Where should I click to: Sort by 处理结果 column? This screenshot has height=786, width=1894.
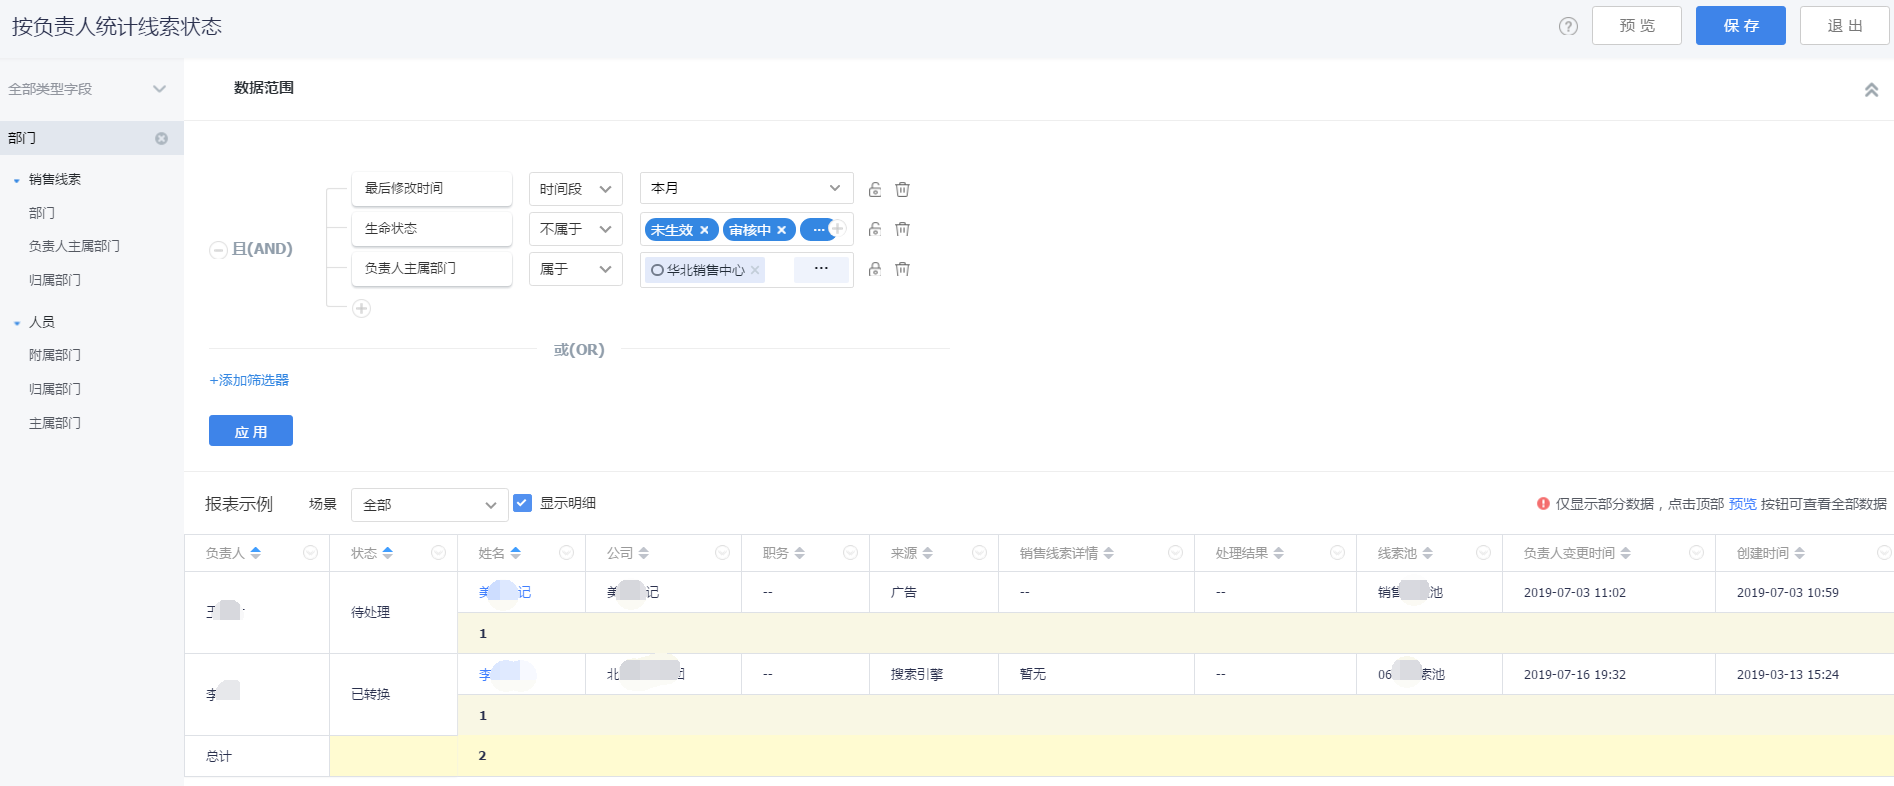click(1279, 553)
